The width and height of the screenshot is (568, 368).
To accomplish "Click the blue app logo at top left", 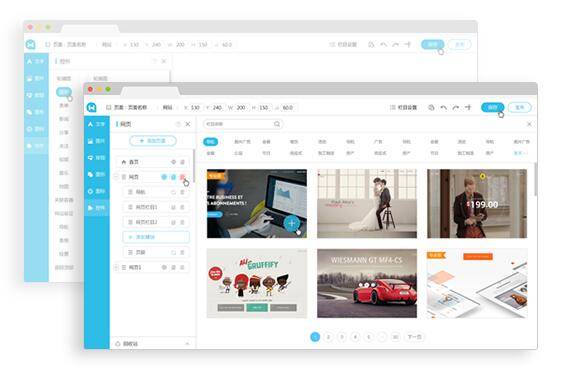I will coord(92,107).
